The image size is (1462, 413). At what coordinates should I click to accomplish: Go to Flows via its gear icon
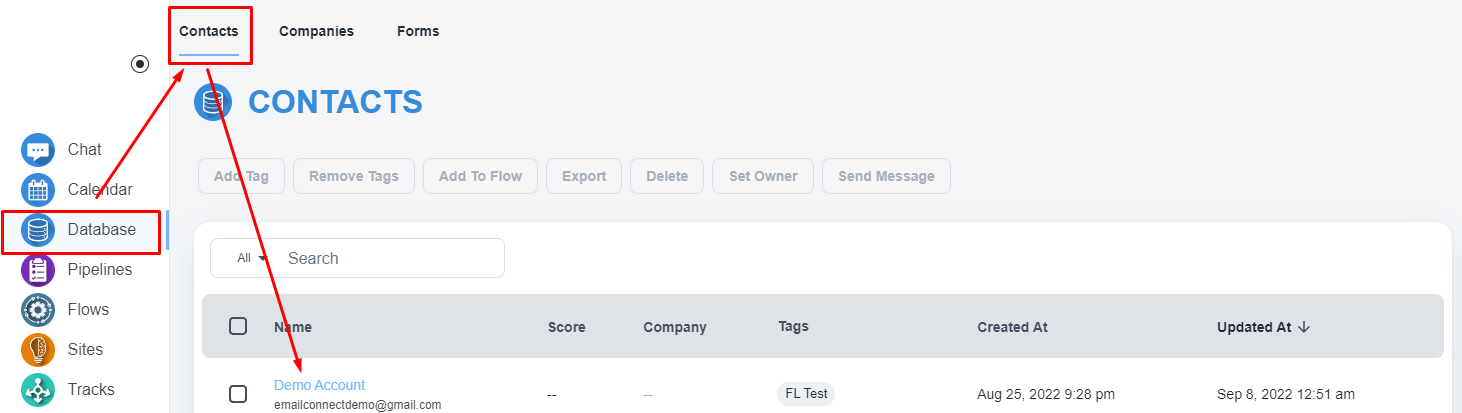(38, 310)
